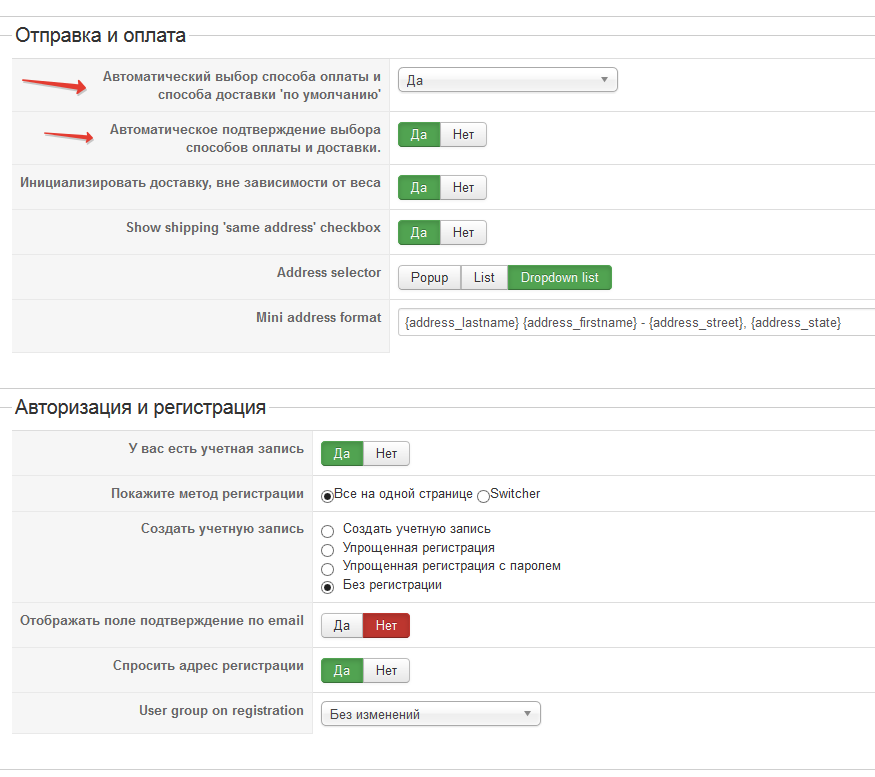Set 'У вас есть учетная запись' to Нет
The image size is (875, 777).
pyautogui.click(x=386, y=453)
